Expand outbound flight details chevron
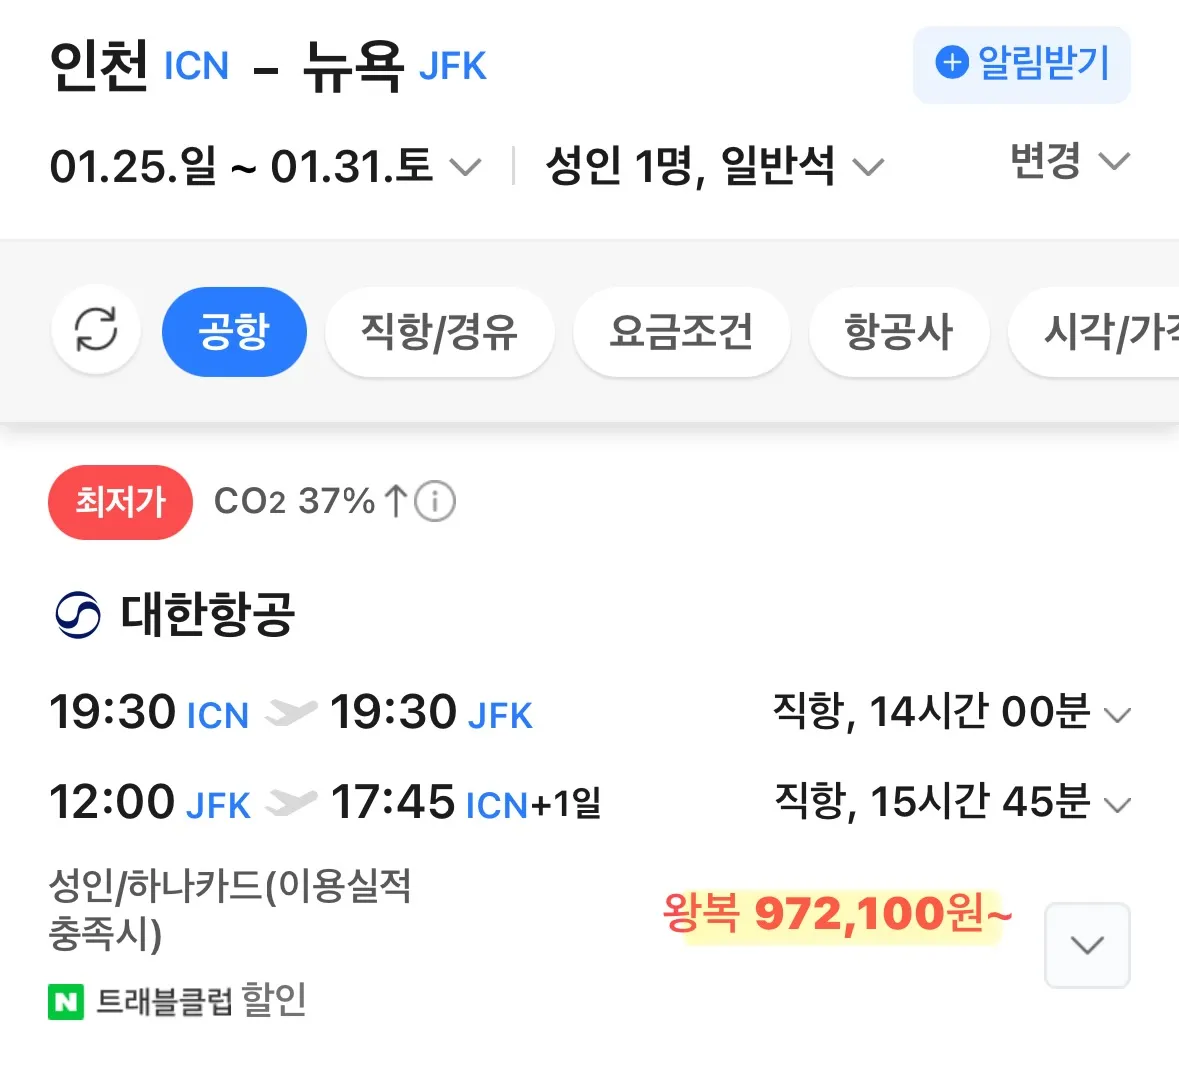This screenshot has height=1086, width=1179. click(x=1117, y=715)
